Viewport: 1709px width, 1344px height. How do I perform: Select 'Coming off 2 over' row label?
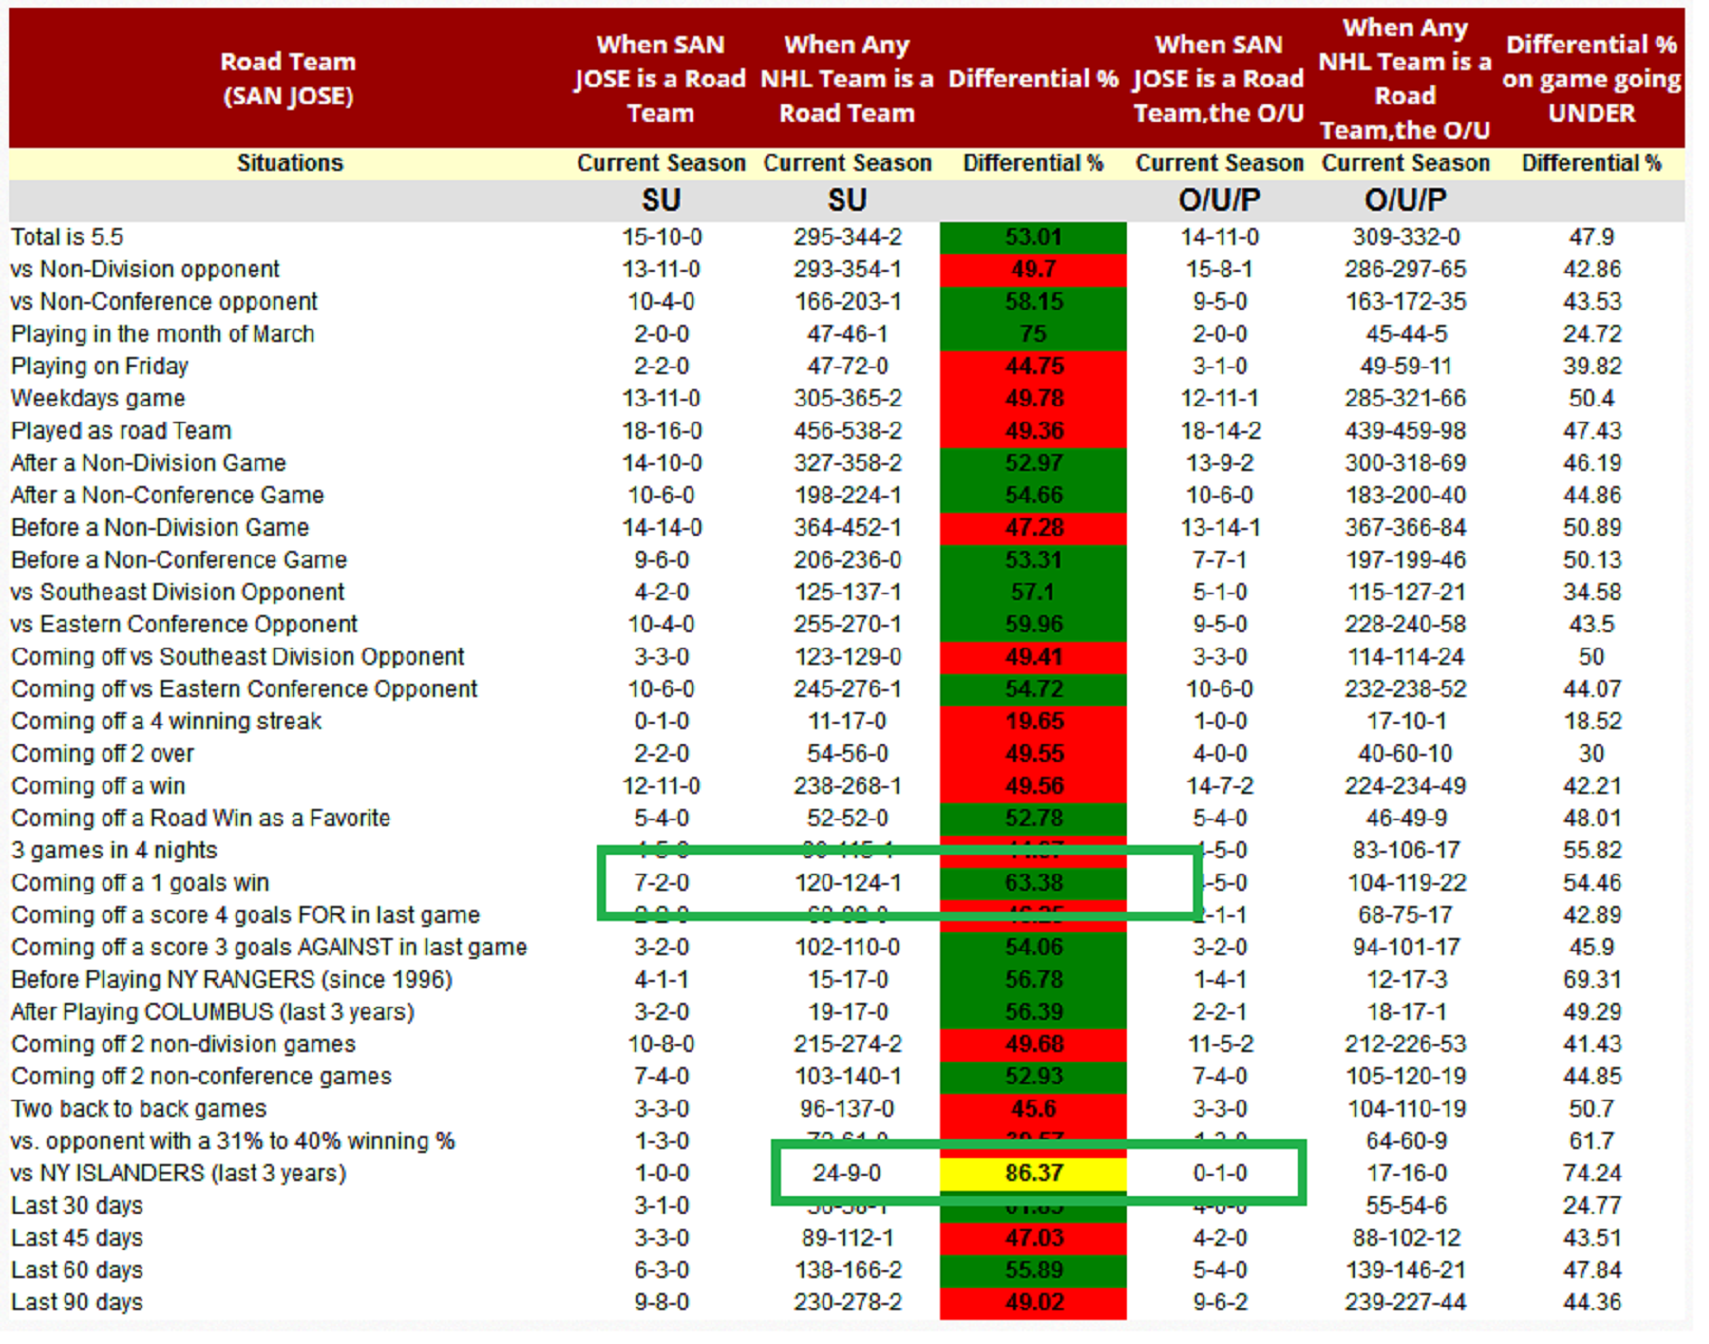click(x=102, y=754)
